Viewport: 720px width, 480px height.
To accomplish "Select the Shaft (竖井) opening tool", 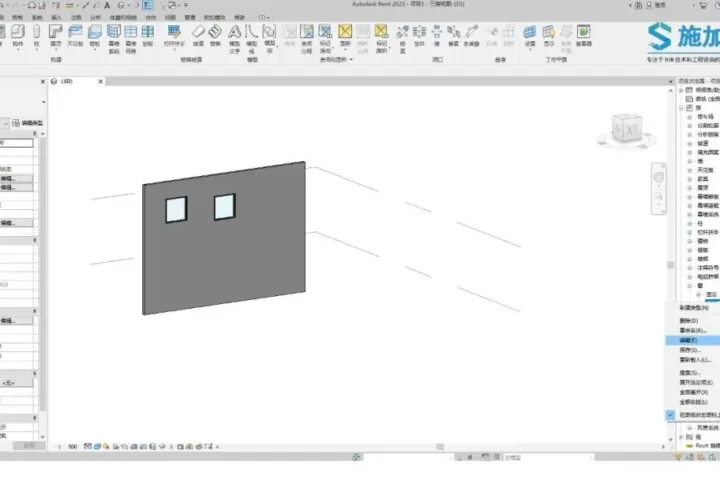I will tap(419, 36).
